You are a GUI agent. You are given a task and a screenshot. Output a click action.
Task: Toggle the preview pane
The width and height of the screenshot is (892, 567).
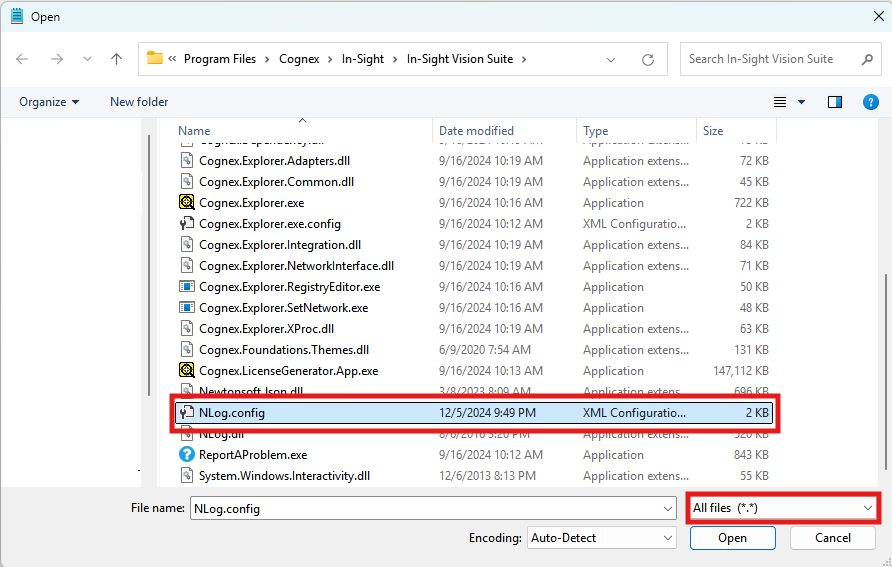click(835, 102)
